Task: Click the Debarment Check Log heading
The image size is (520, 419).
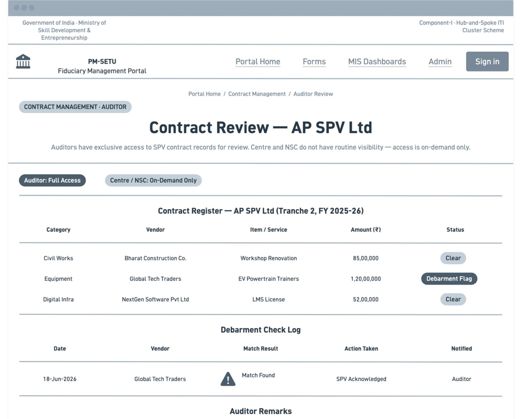Action: [261, 330]
